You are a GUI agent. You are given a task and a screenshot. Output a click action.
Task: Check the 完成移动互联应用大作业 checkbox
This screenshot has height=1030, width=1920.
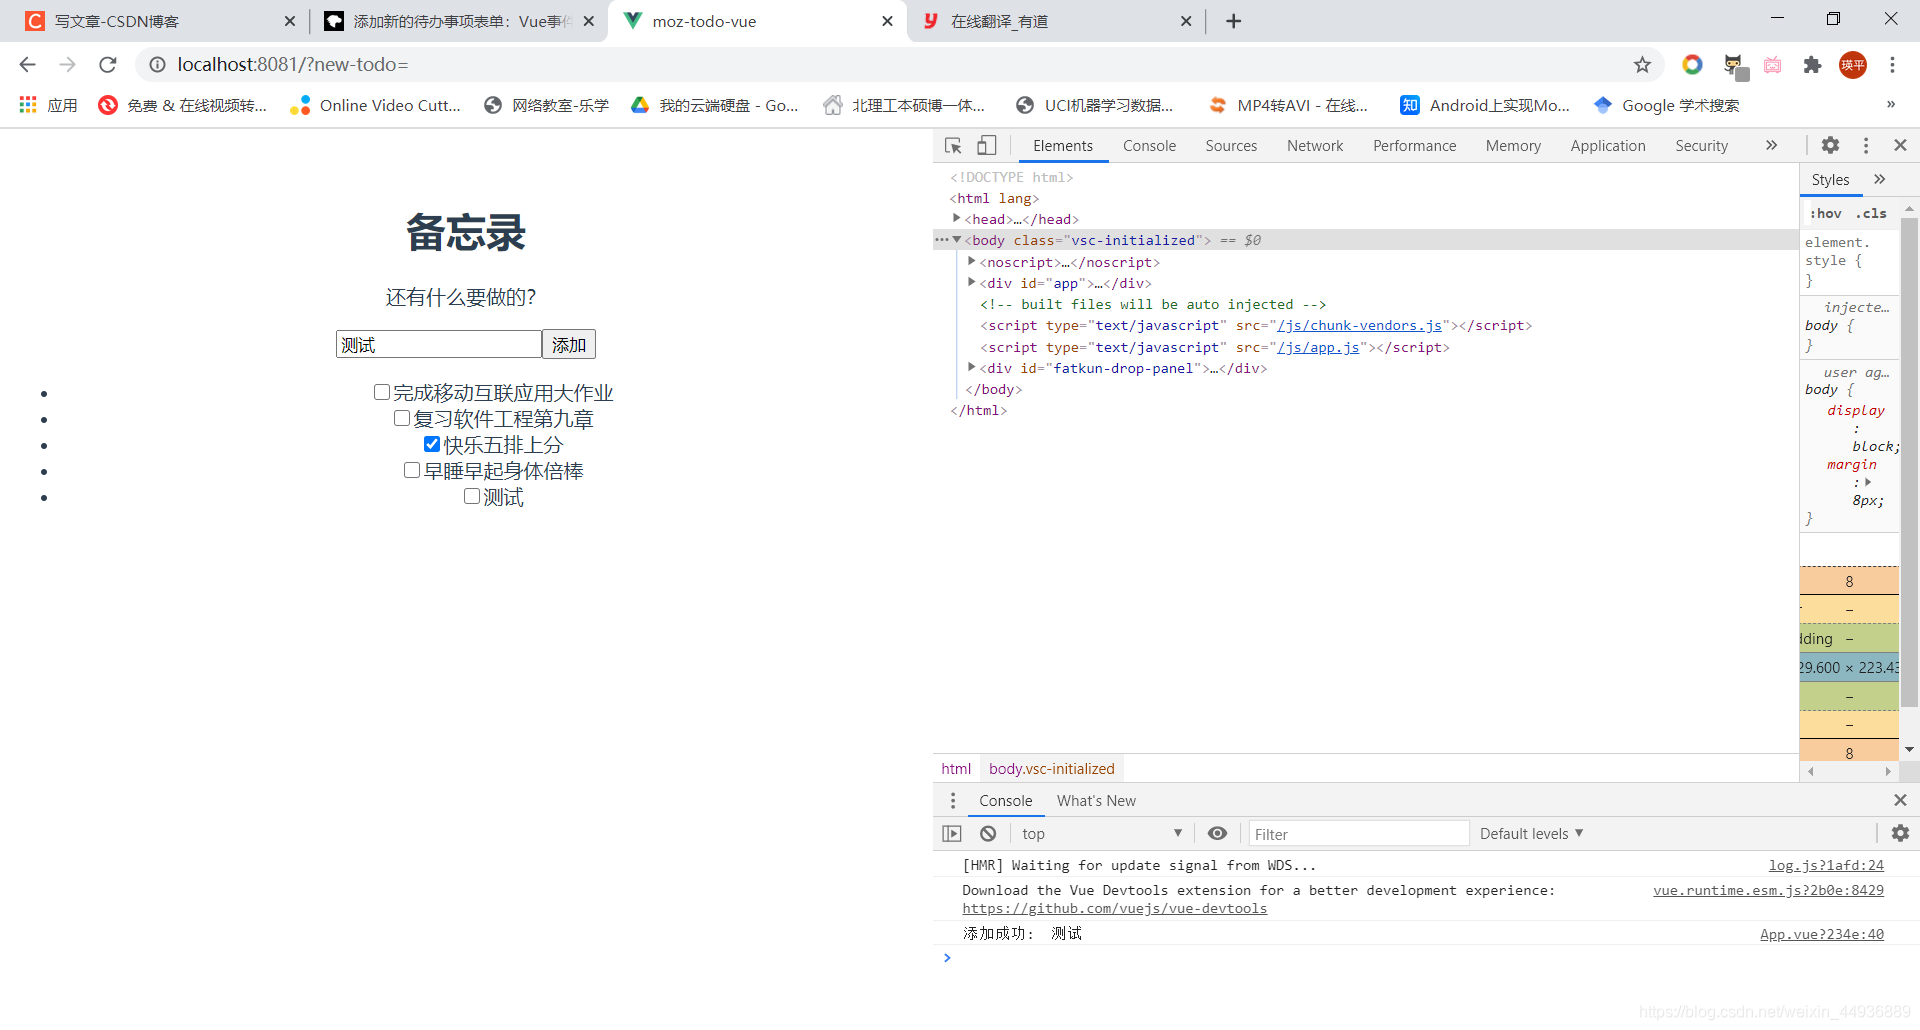[x=382, y=392]
